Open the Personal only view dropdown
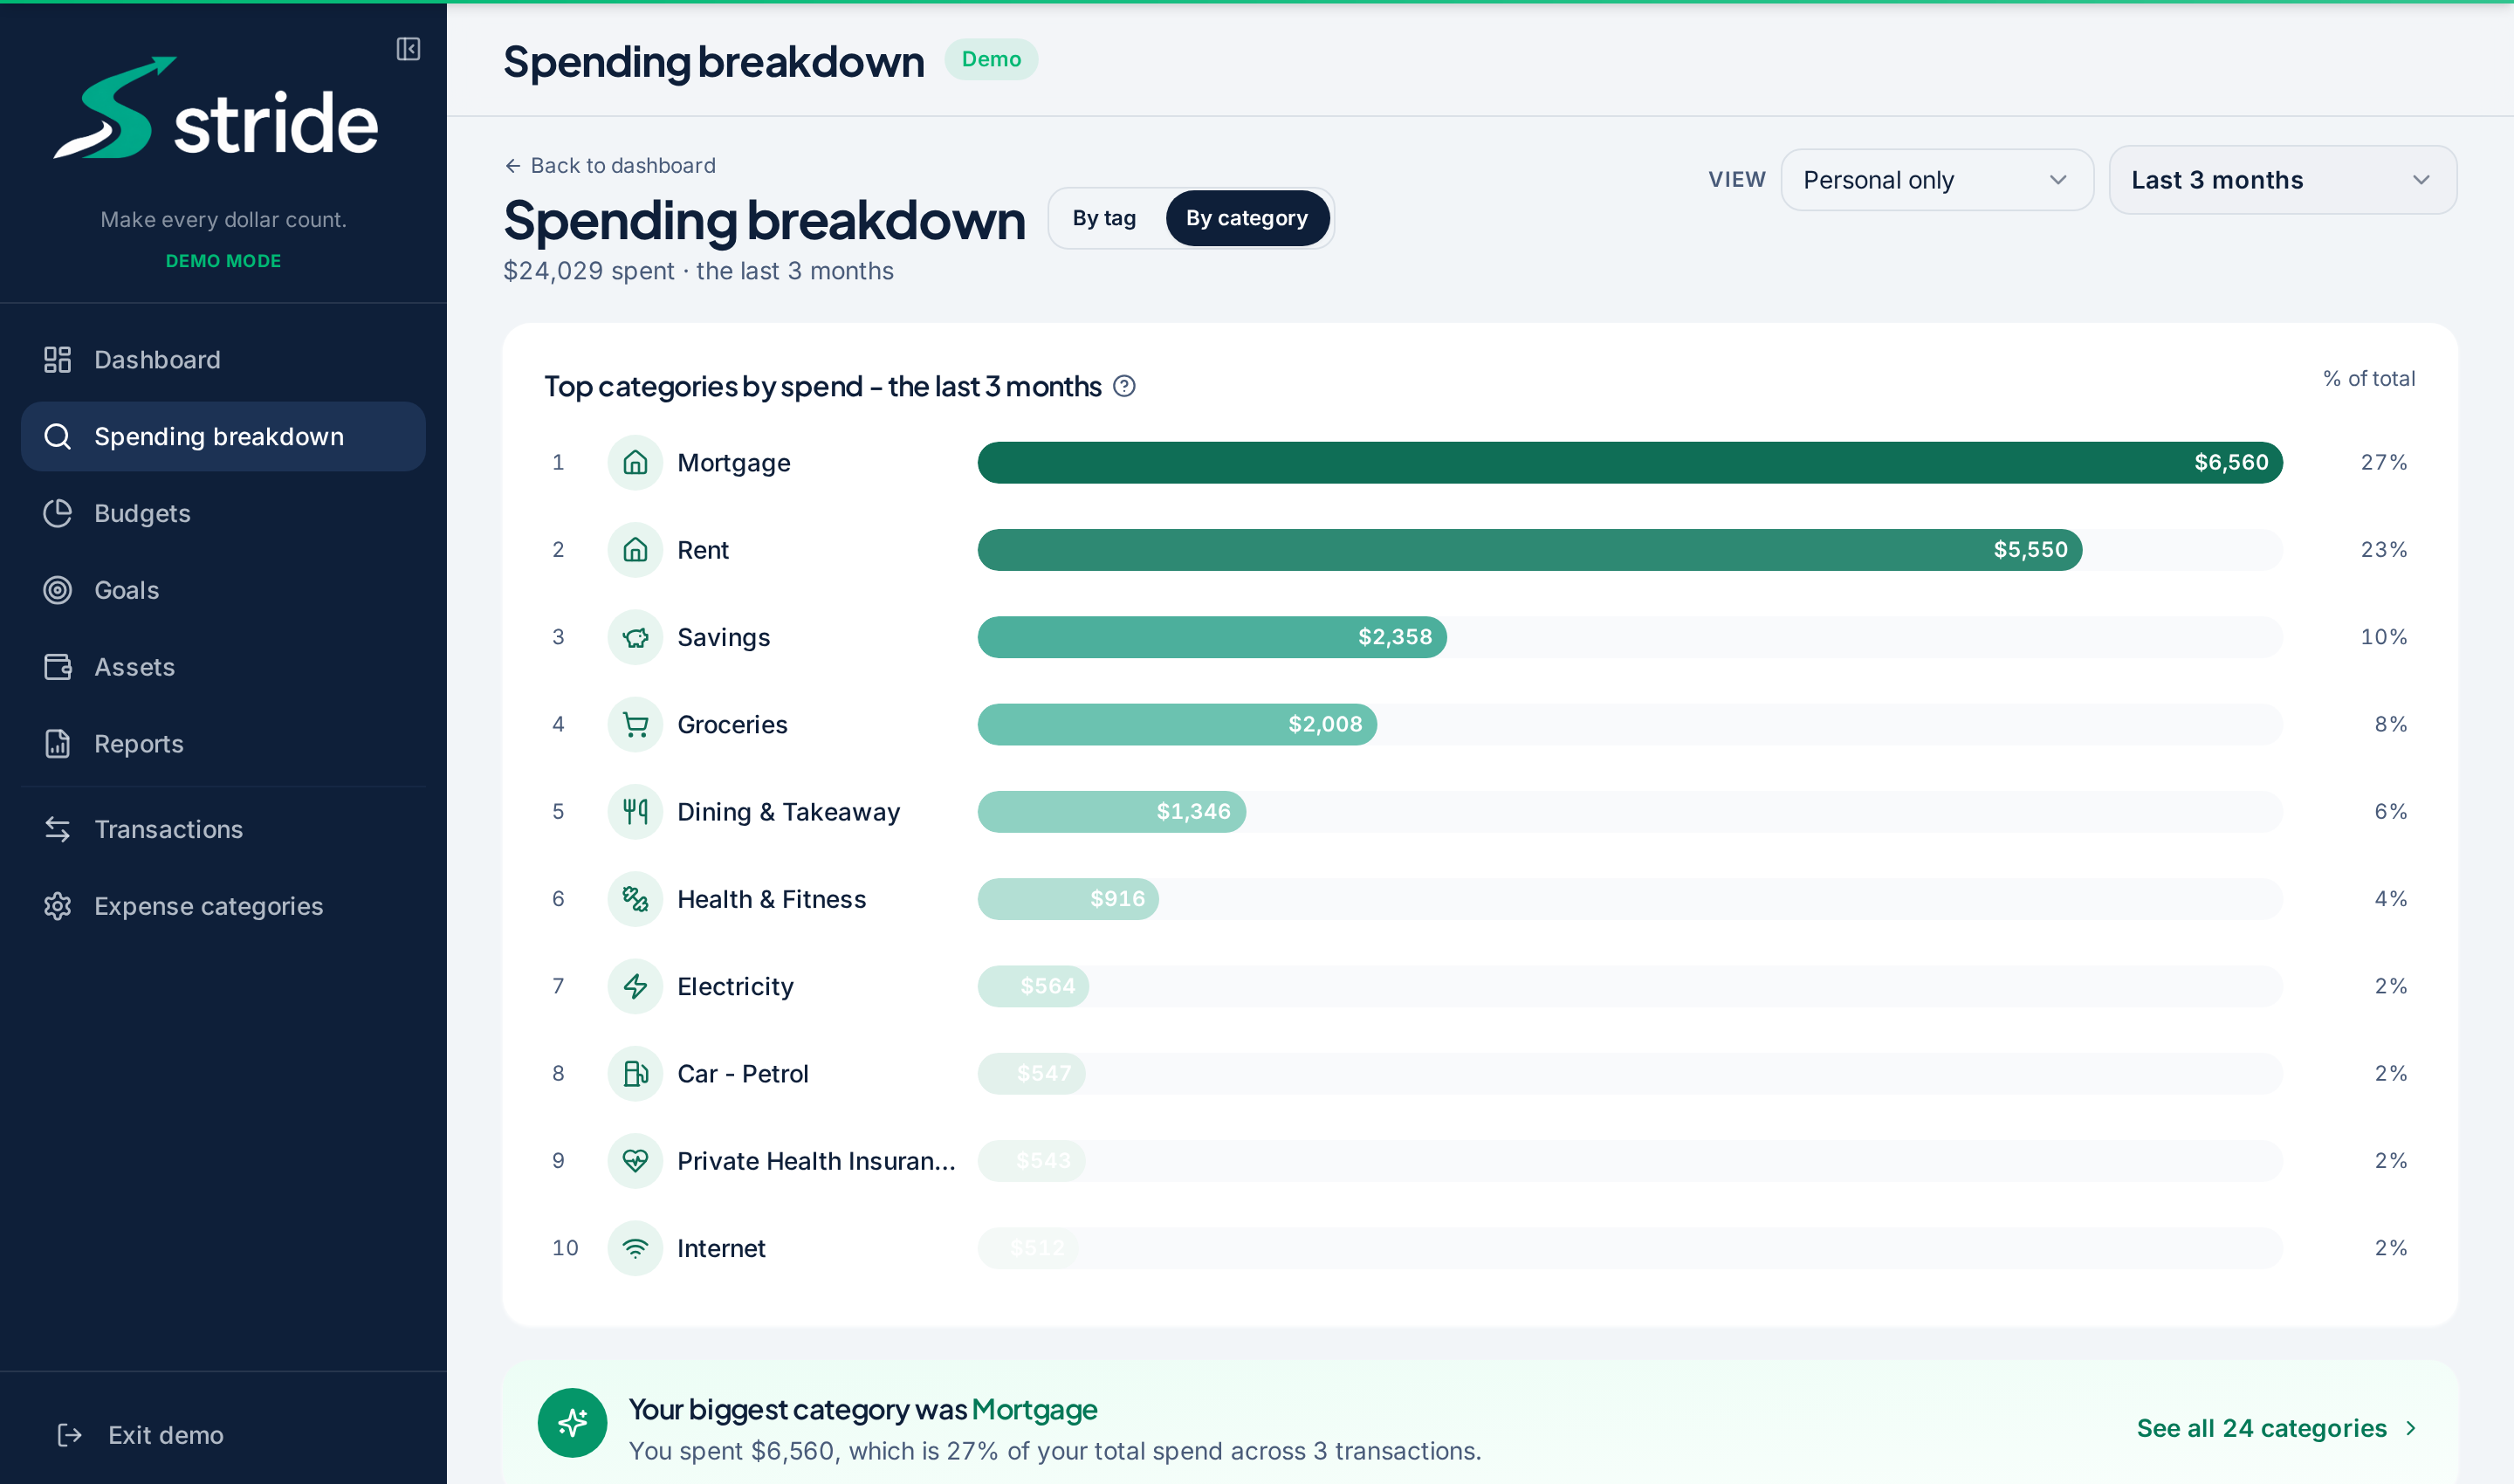Viewport: 2514px width, 1484px height. [1936, 180]
